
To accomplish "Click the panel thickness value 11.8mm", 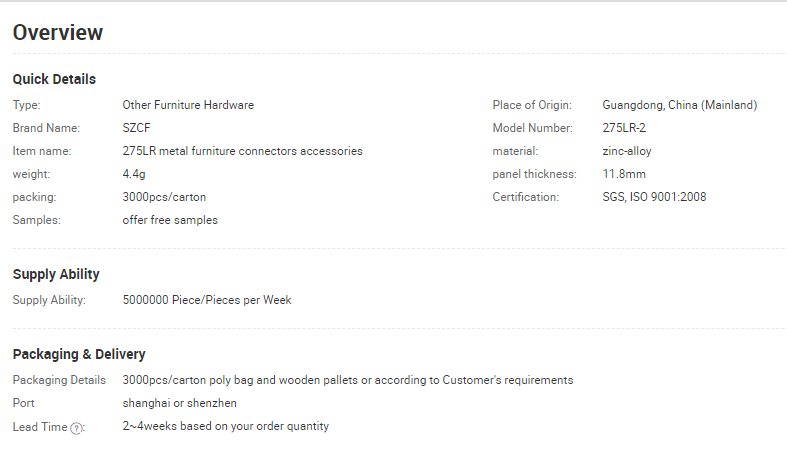I will [x=624, y=174].
